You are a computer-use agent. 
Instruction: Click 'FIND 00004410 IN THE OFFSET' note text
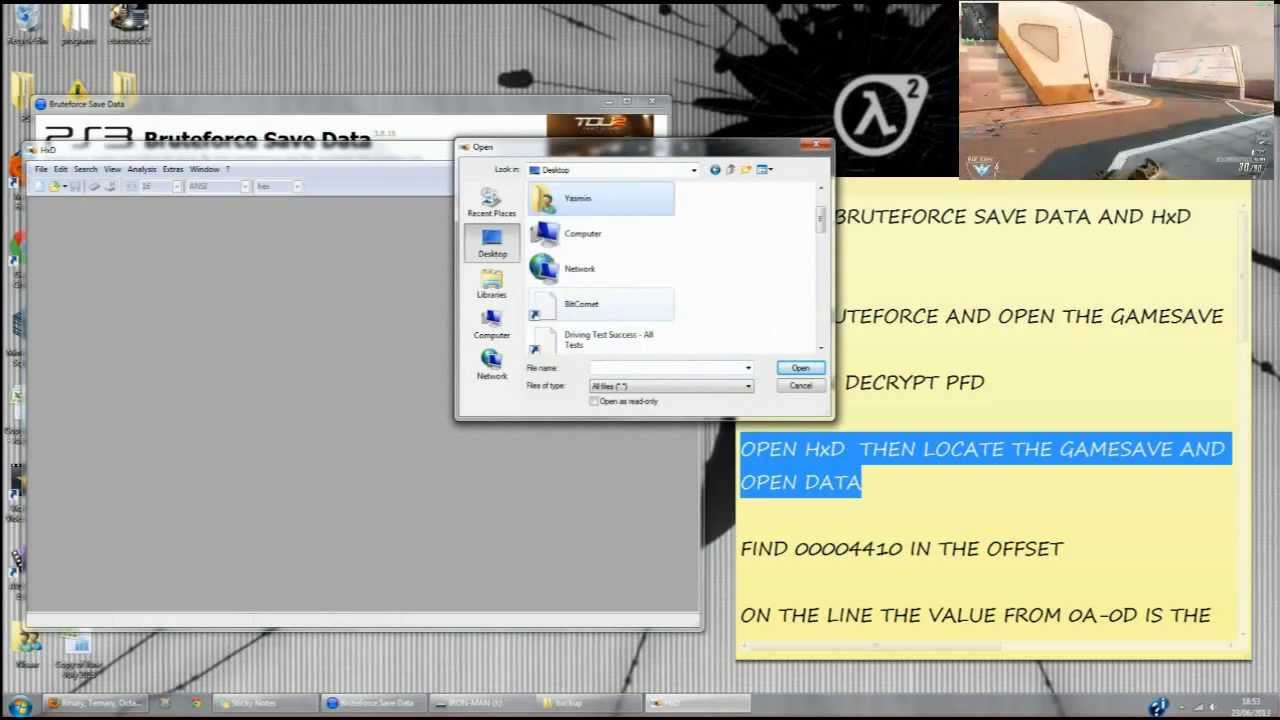click(x=901, y=549)
